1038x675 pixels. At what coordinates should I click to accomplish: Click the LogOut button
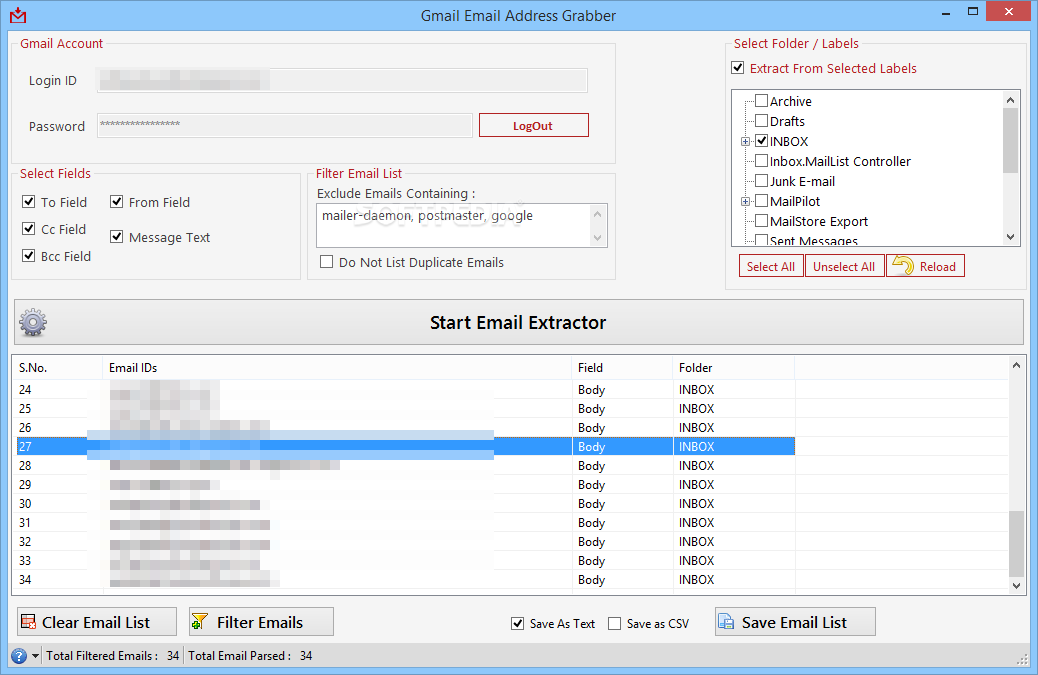pyautogui.click(x=534, y=125)
